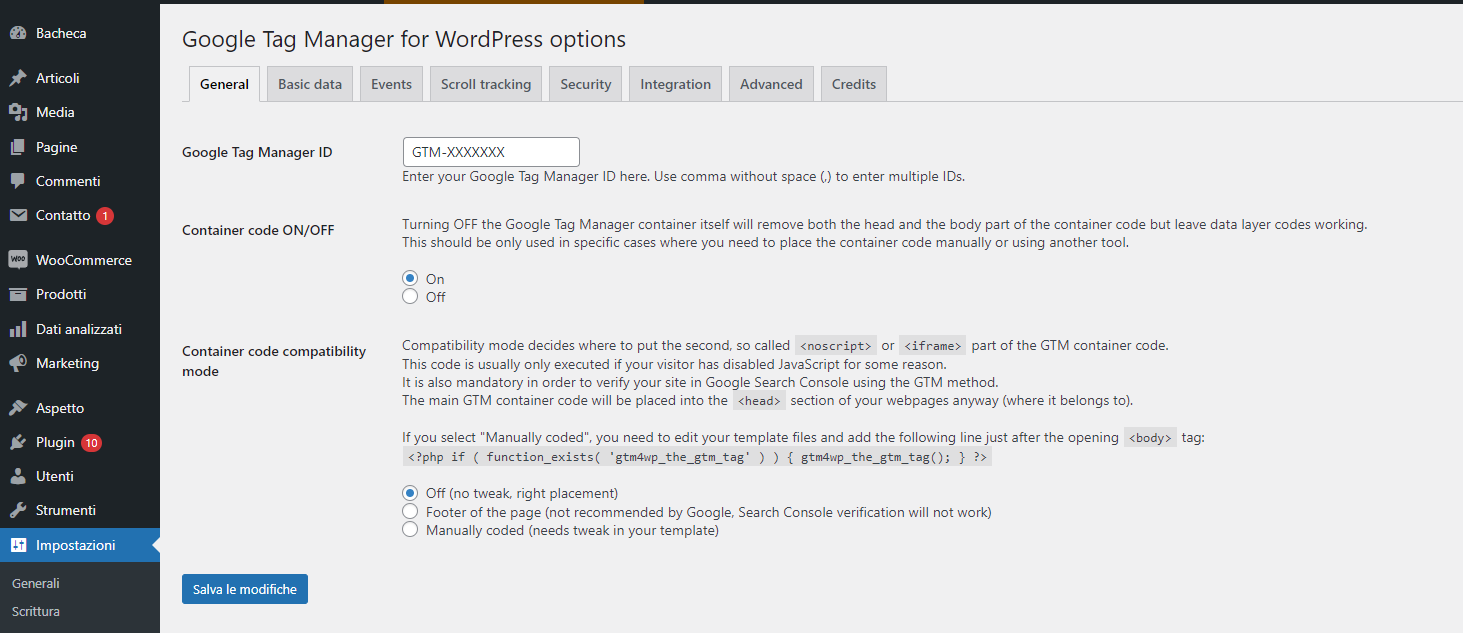Open the Integration tab
The image size is (1463, 633).
tap(675, 84)
